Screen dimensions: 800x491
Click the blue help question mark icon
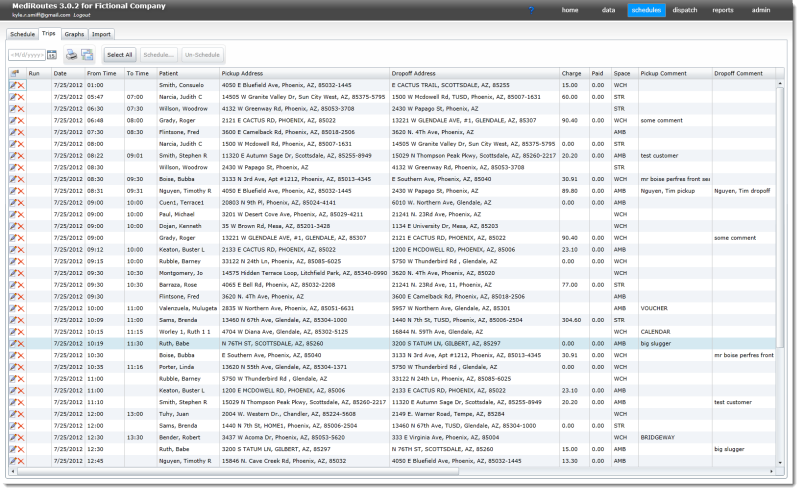[x=530, y=10]
